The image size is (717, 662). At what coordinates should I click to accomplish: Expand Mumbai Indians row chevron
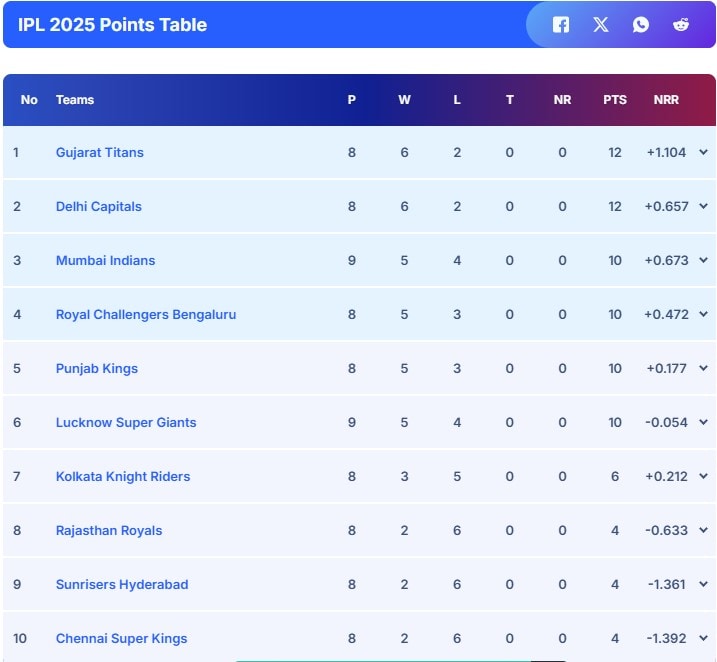pos(703,261)
